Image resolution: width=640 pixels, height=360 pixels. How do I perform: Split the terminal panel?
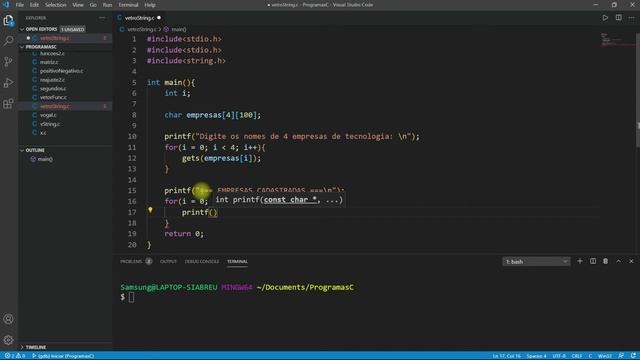tap(593, 261)
